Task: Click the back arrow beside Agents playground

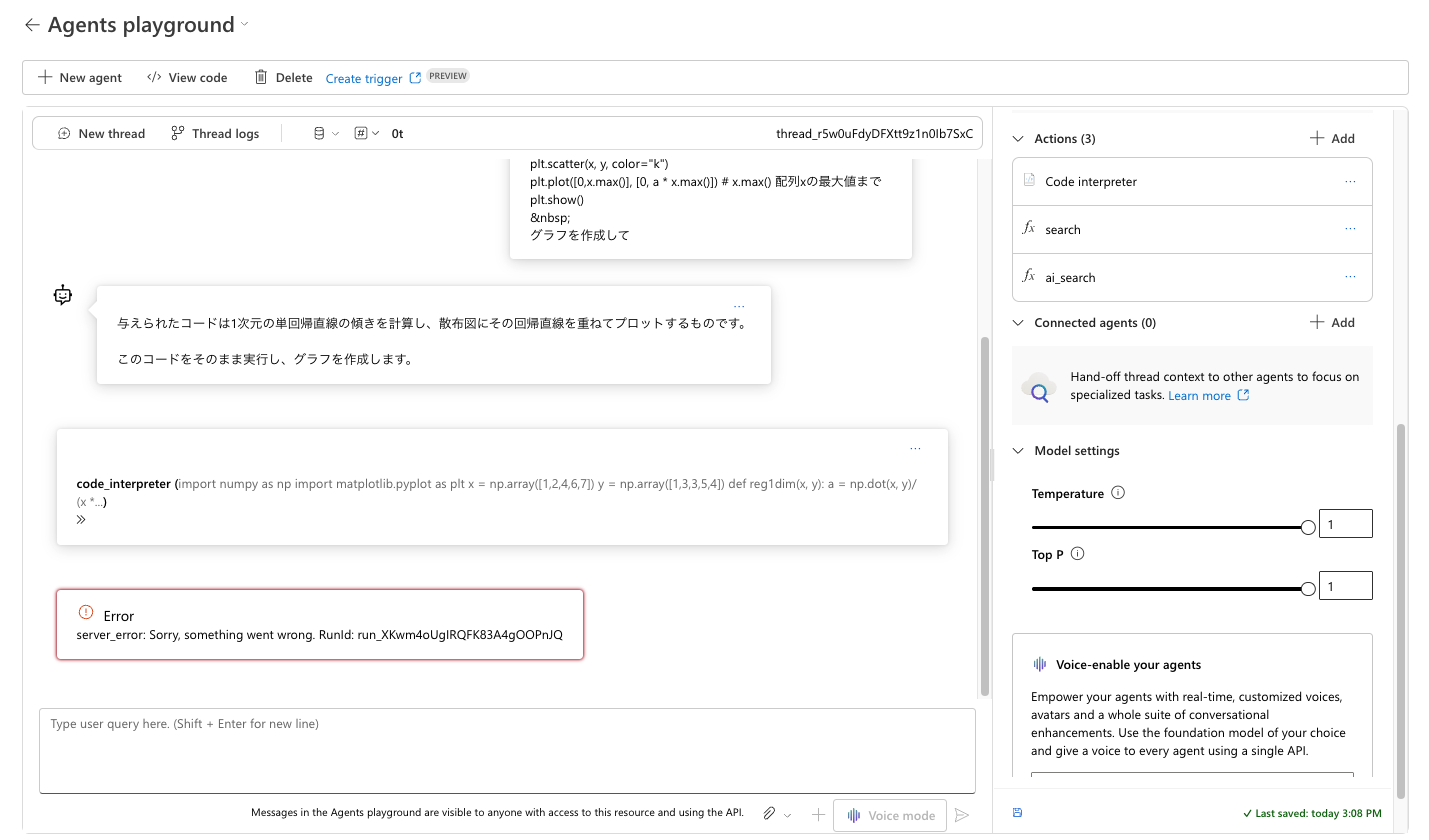Action: 32,24
